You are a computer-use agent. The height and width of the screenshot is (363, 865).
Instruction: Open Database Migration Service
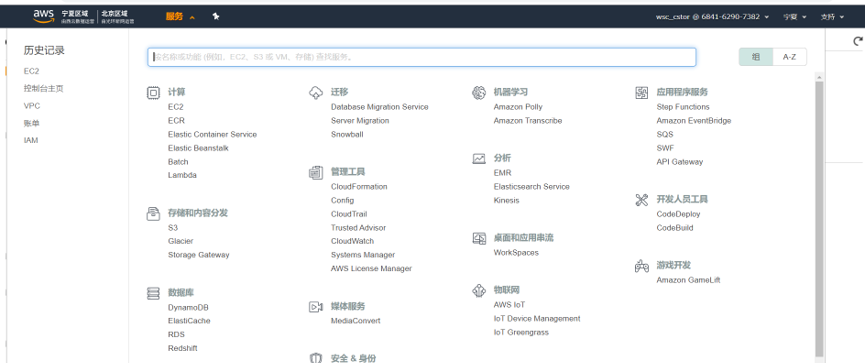[x=380, y=107]
